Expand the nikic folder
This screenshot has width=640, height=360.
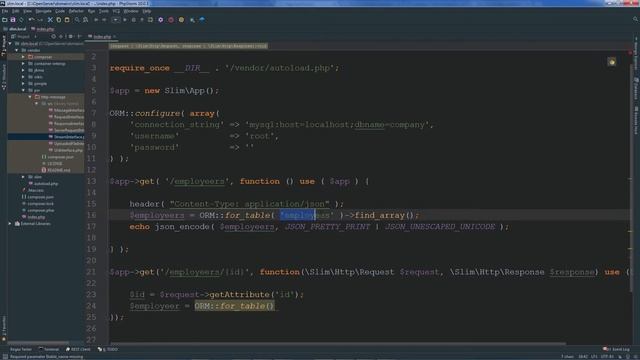point(23,77)
